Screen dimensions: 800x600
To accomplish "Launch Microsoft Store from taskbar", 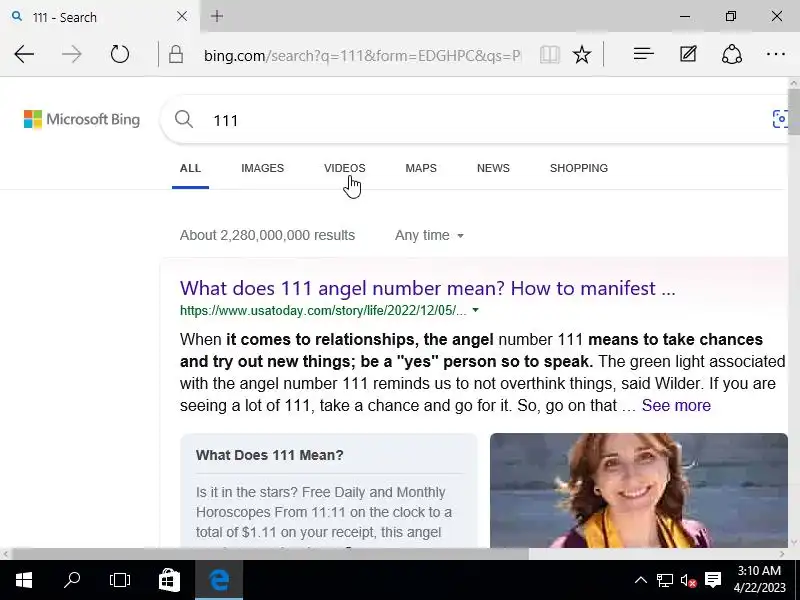I will coord(169,580).
